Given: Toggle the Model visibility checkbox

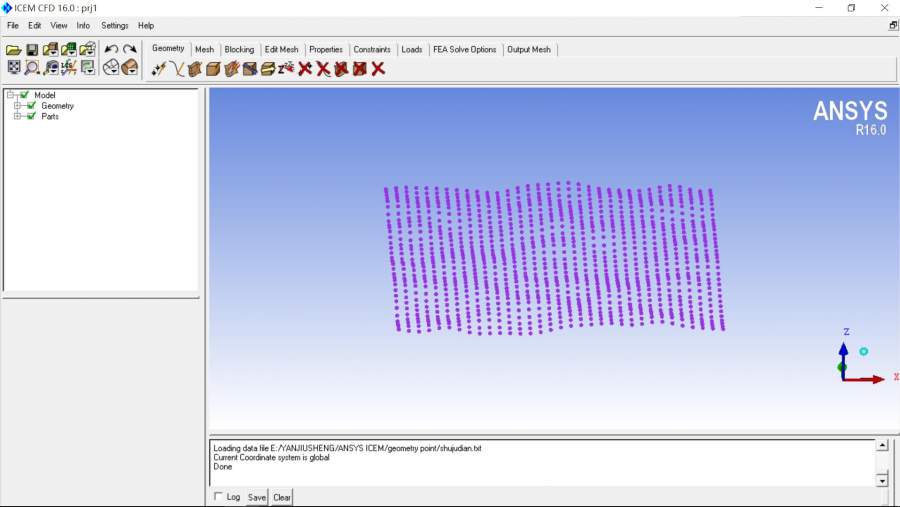Looking at the screenshot, I should [x=24, y=95].
